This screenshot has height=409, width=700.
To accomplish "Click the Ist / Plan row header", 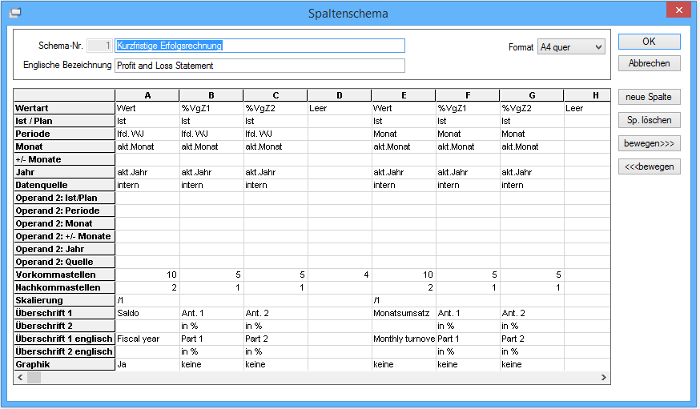I will click(x=64, y=121).
